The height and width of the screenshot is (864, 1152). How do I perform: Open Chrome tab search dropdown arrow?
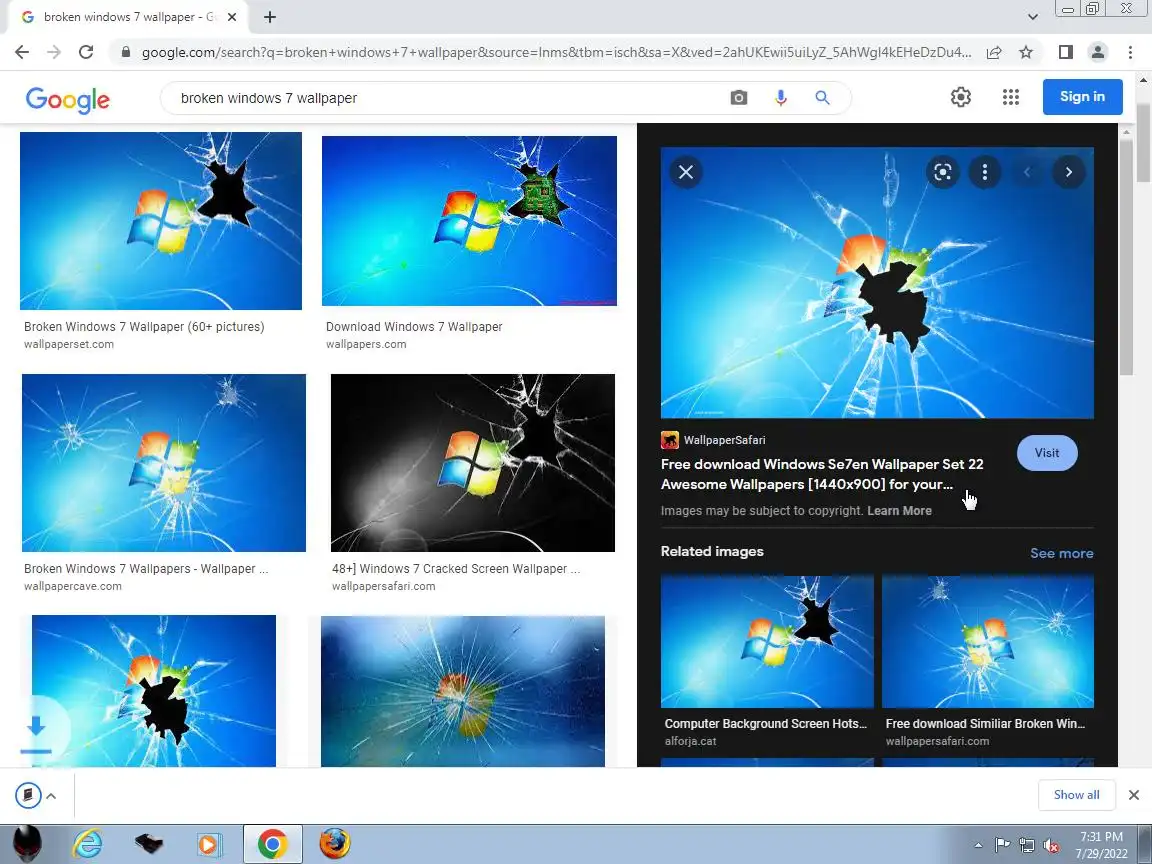[x=1032, y=16]
